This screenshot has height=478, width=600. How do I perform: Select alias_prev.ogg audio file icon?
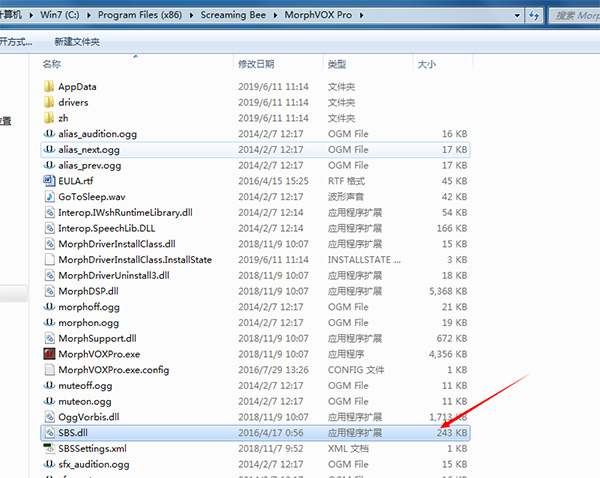click(49, 165)
